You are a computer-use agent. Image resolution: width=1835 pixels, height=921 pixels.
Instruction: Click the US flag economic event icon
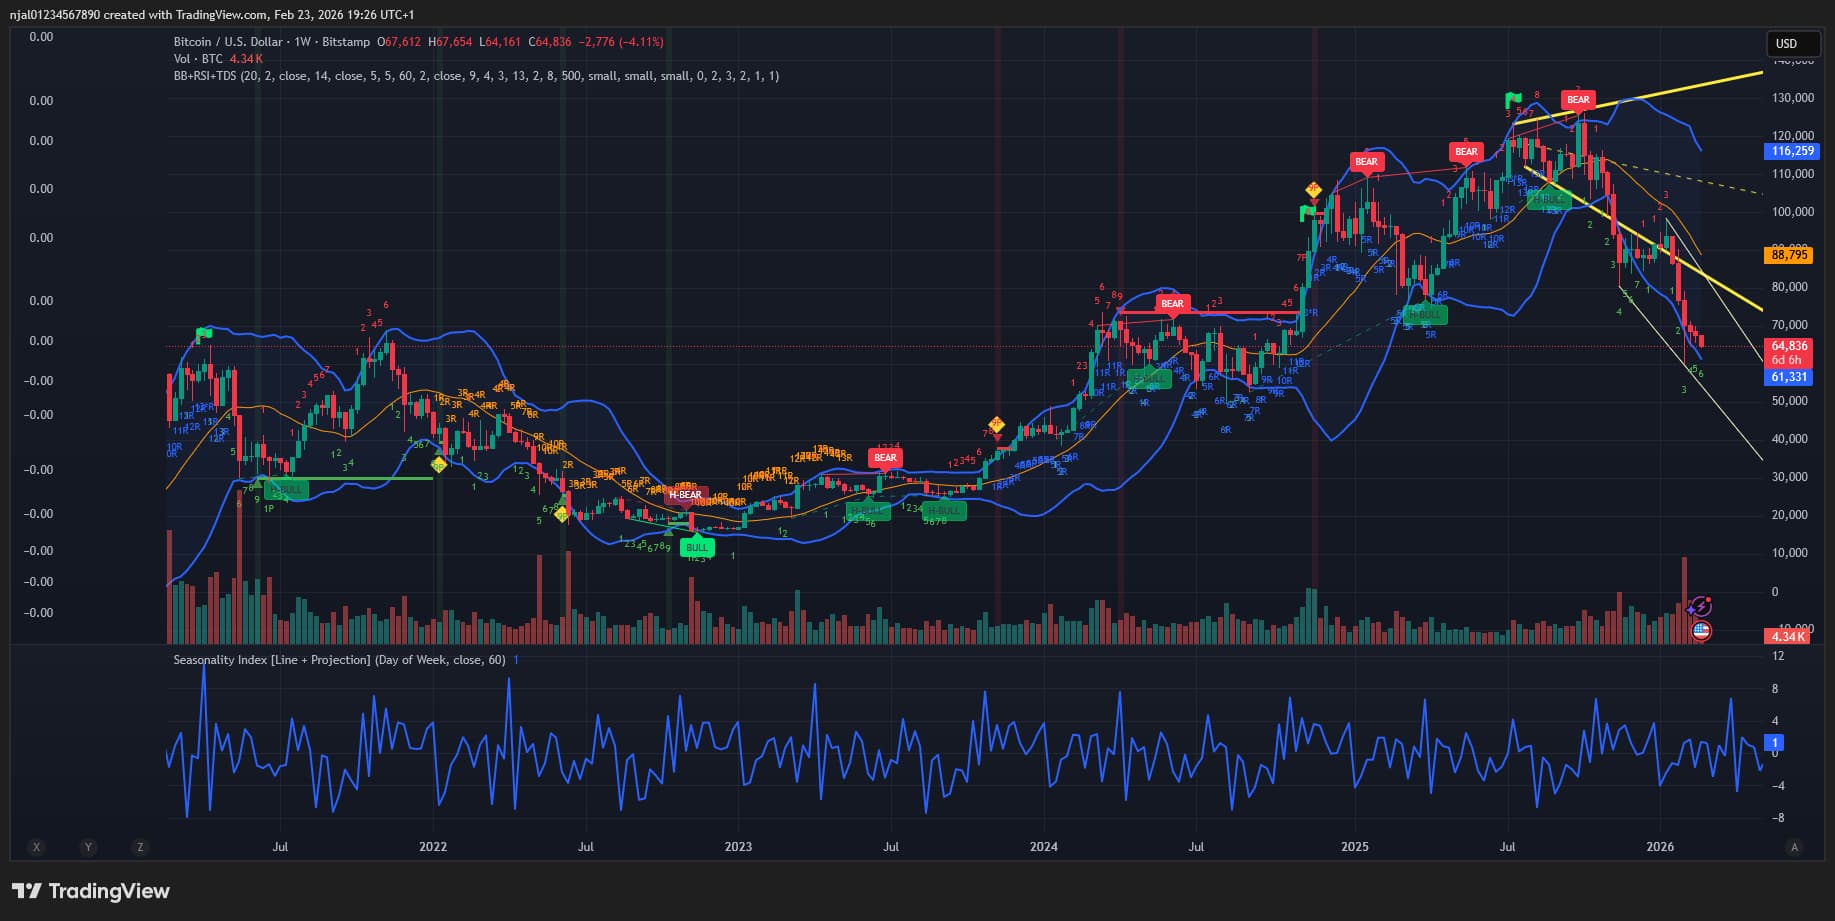tap(1700, 631)
